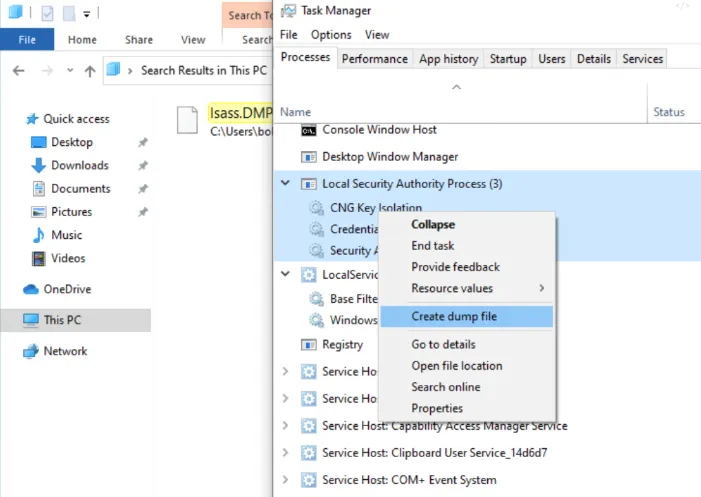Screen dimensions: 701x497
Task: Click the Task Manager title bar icon
Action: [x=288, y=11]
